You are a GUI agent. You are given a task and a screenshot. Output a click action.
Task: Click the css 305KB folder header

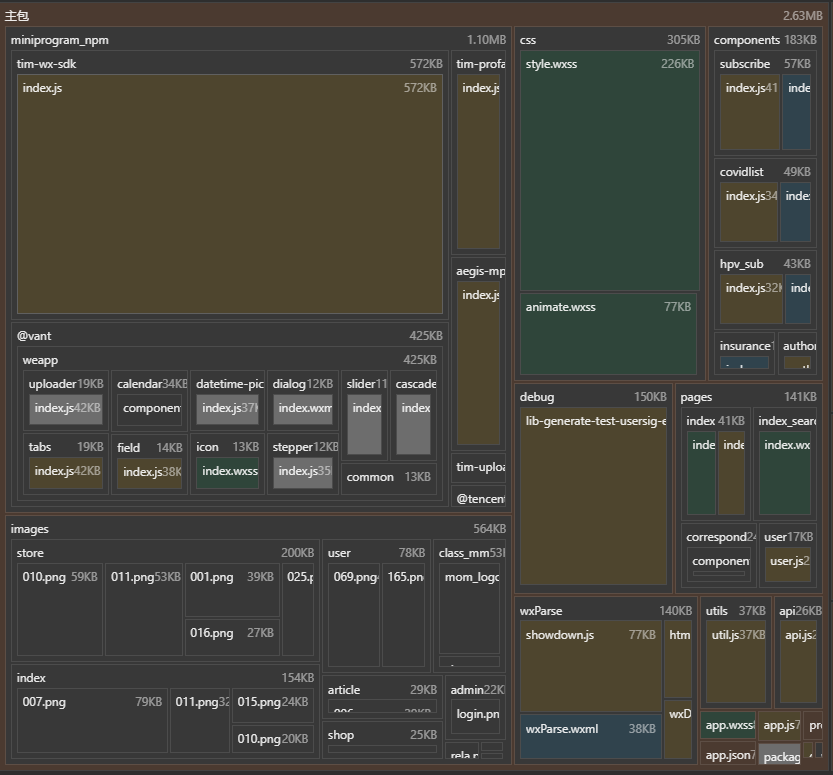coord(609,40)
